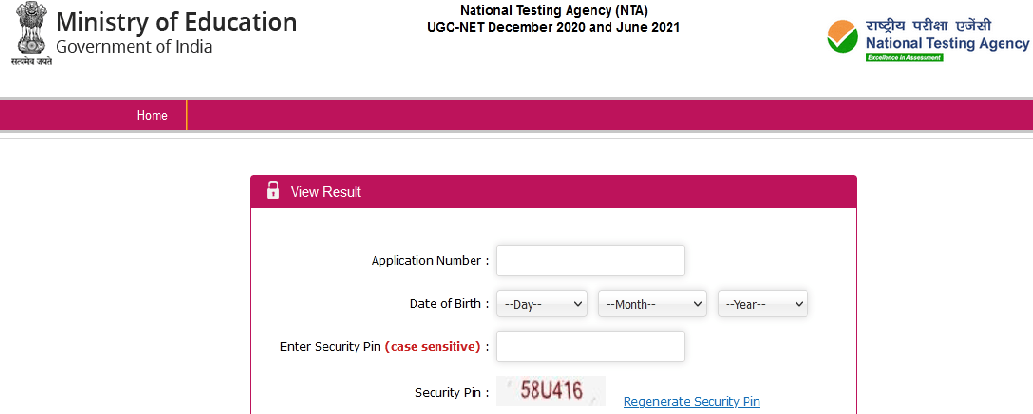
Task: Open the Month dropdown selector
Action: [x=652, y=304]
